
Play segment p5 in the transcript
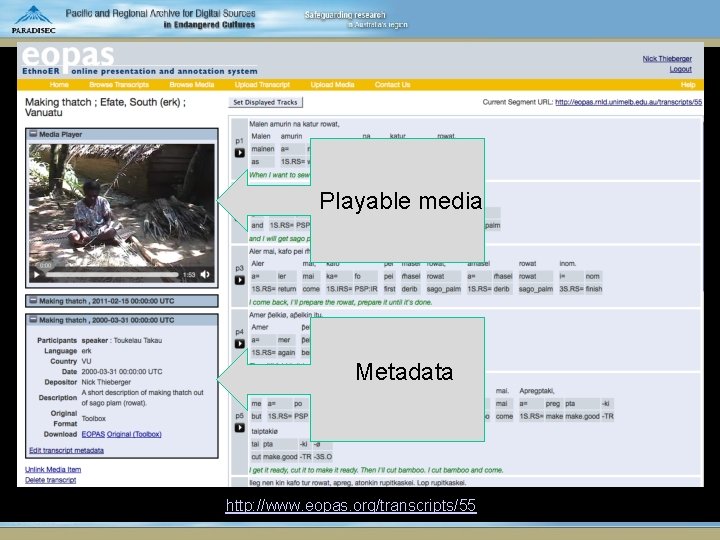click(x=240, y=428)
